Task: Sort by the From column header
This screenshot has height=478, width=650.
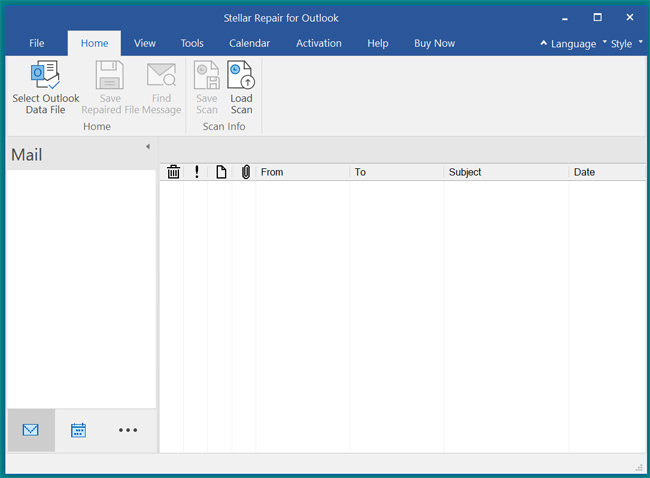Action: coord(303,172)
